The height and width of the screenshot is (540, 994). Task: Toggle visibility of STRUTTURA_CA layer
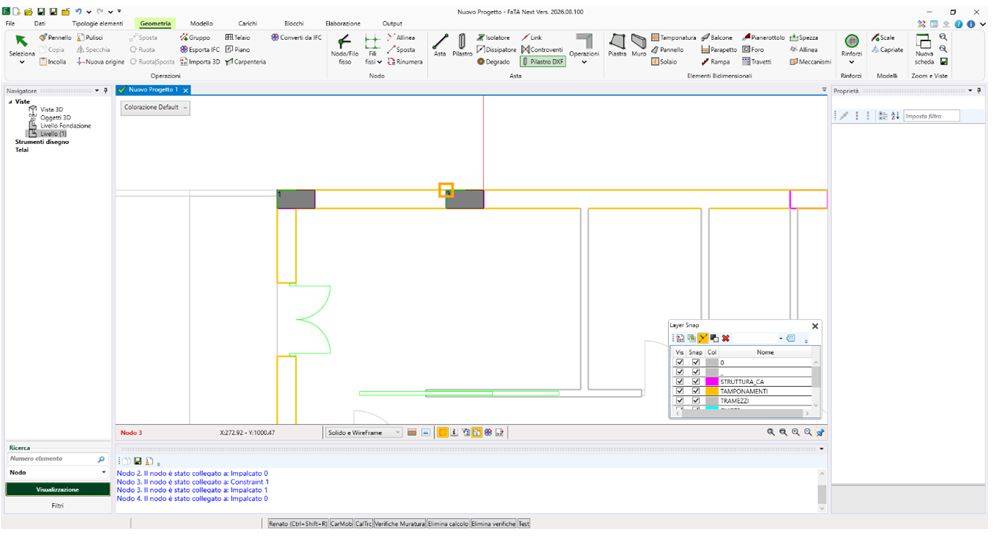pos(680,382)
